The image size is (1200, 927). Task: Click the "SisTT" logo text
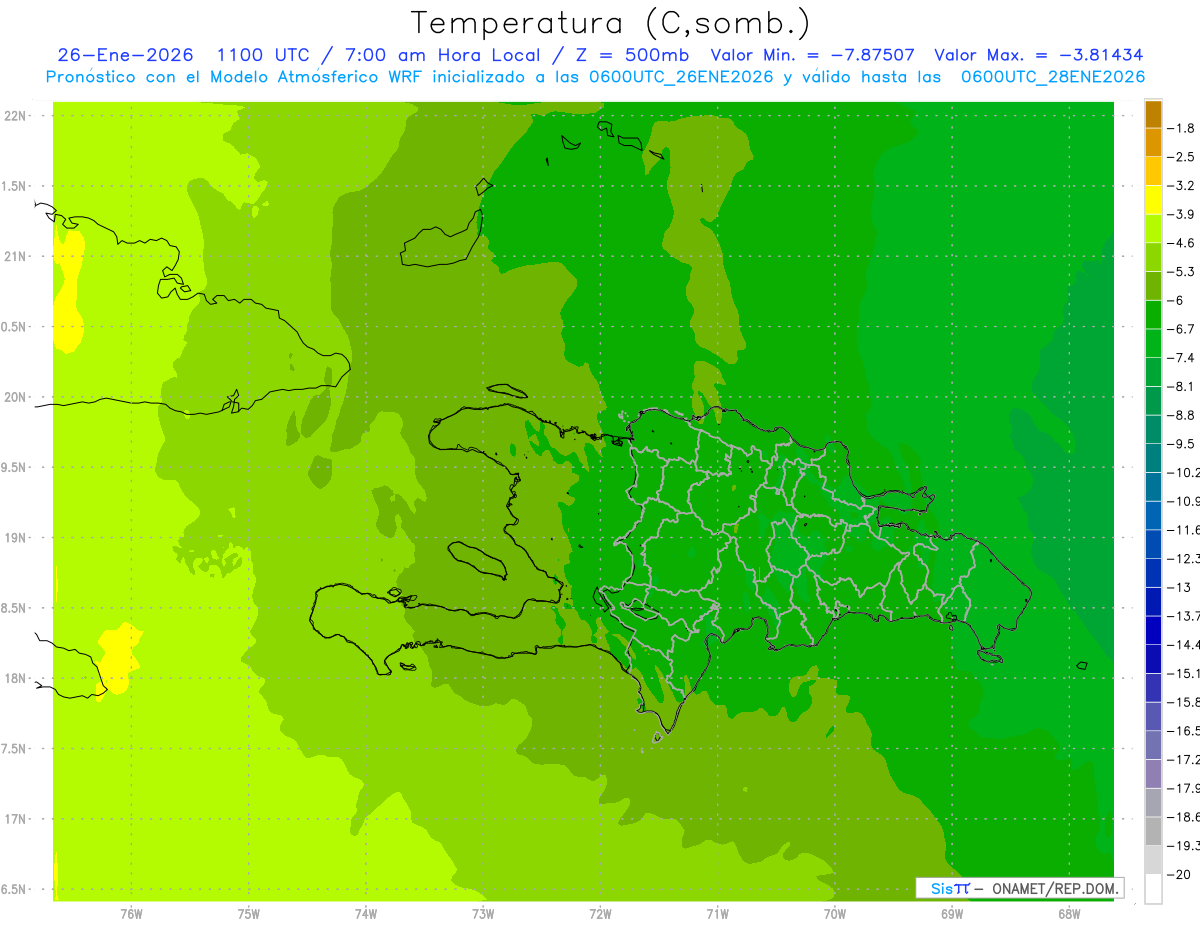[950, 888]
